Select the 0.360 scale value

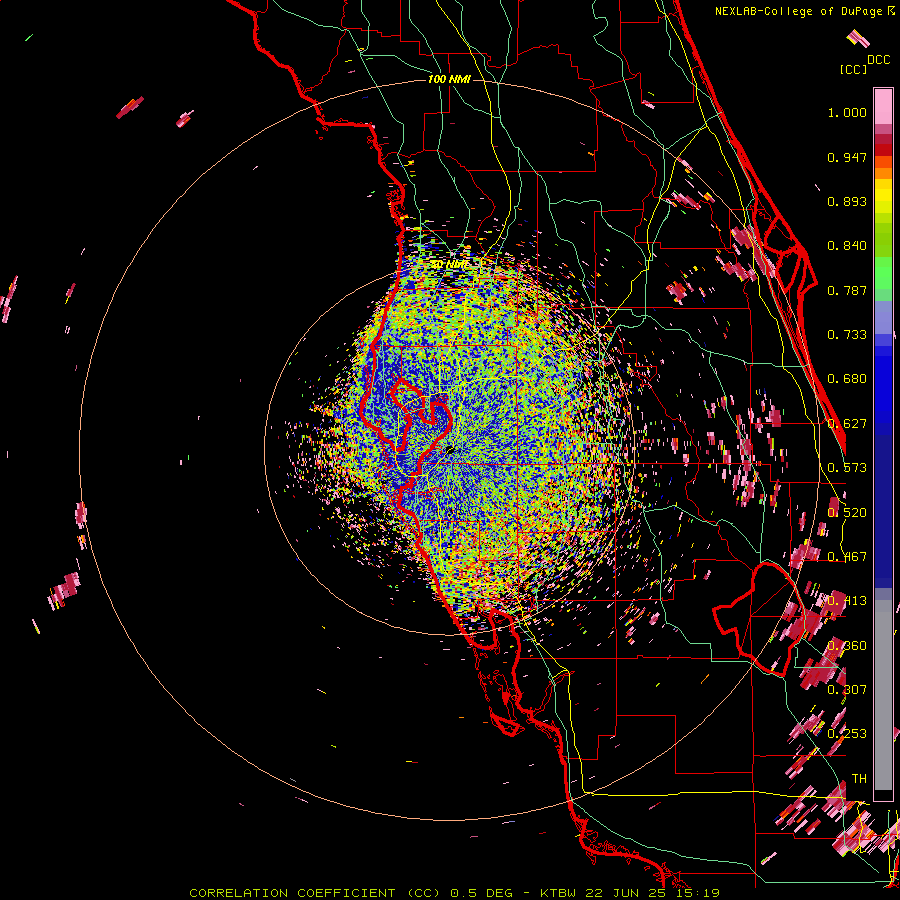pyautogui.click(x=847, y=646)
